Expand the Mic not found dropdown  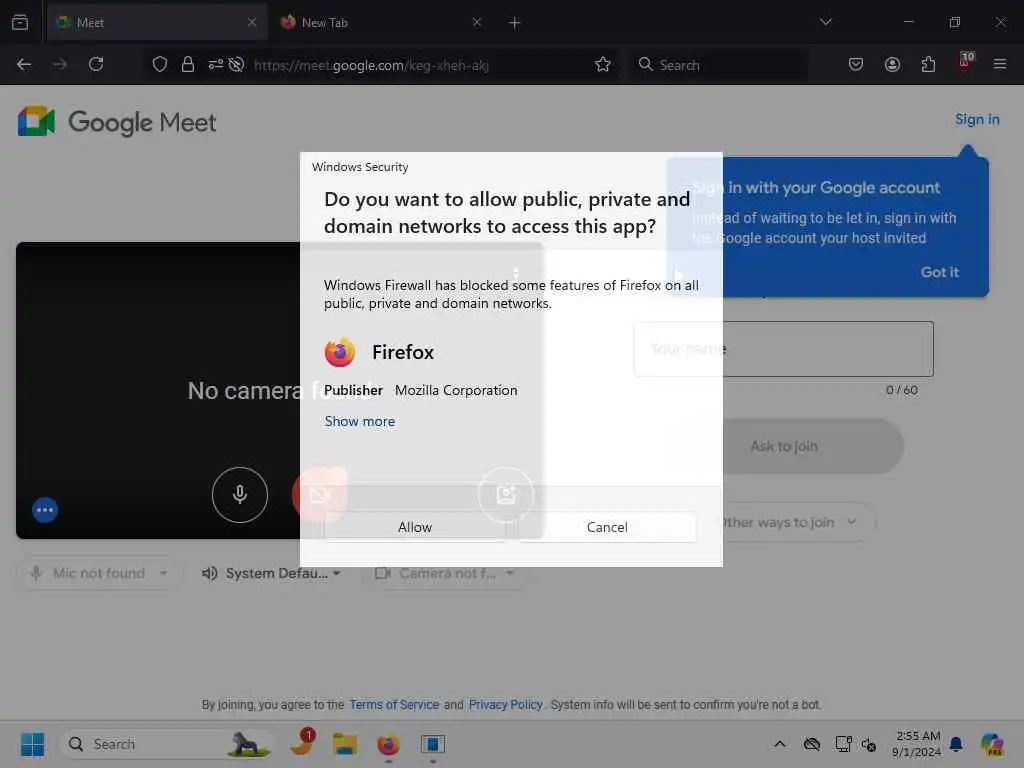point(99,573)
